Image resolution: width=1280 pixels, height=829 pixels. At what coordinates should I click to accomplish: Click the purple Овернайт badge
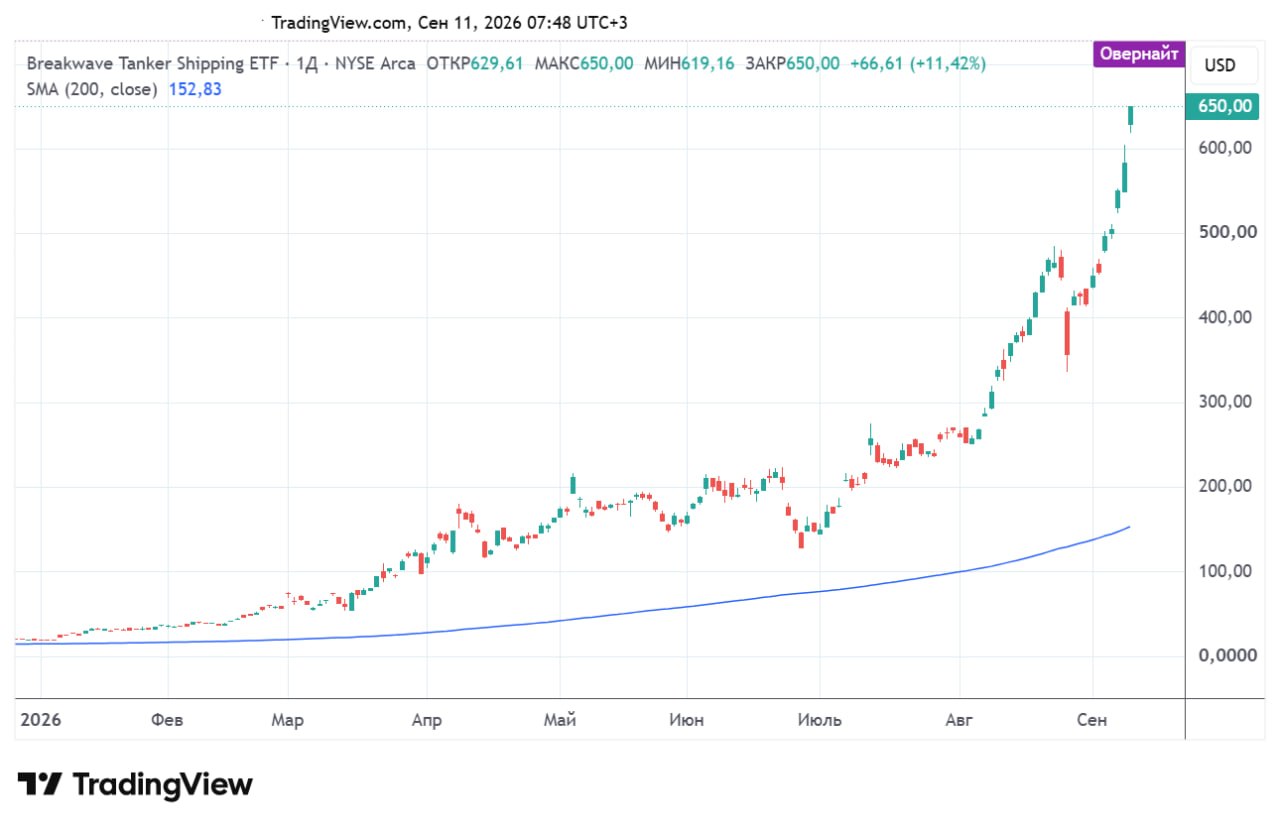coord(1139,54)
